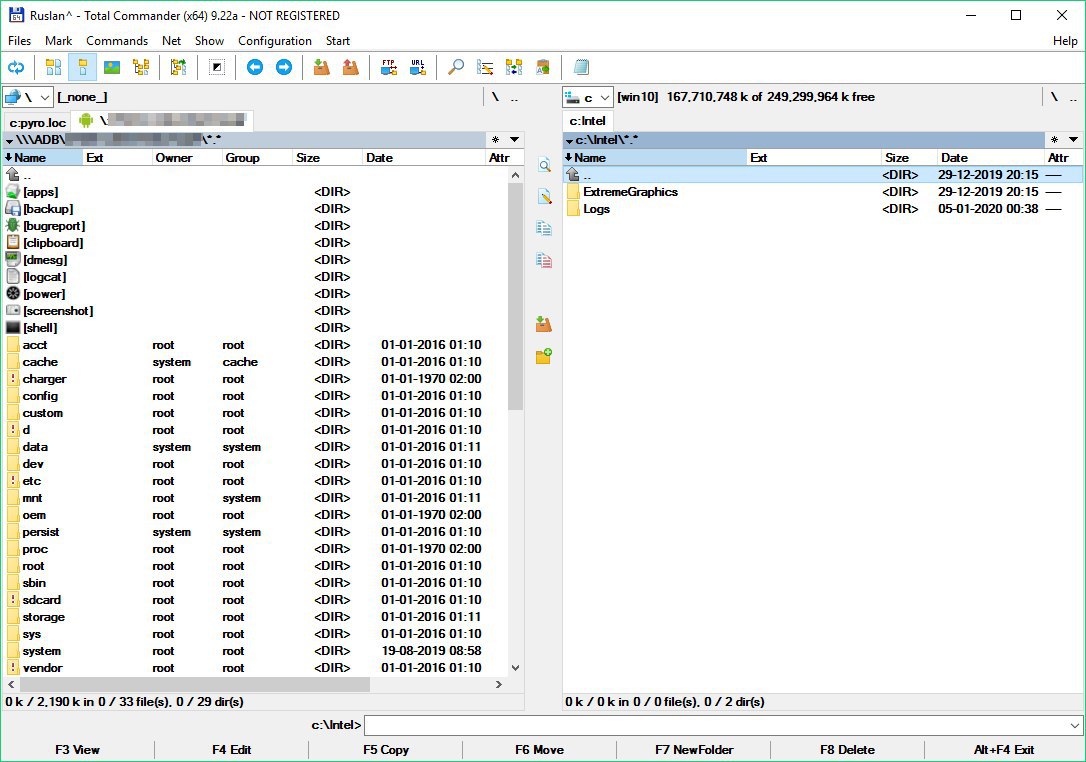1086x762 pixels.
Task: Open left panel directory history arrow
Action: (515, 140)
